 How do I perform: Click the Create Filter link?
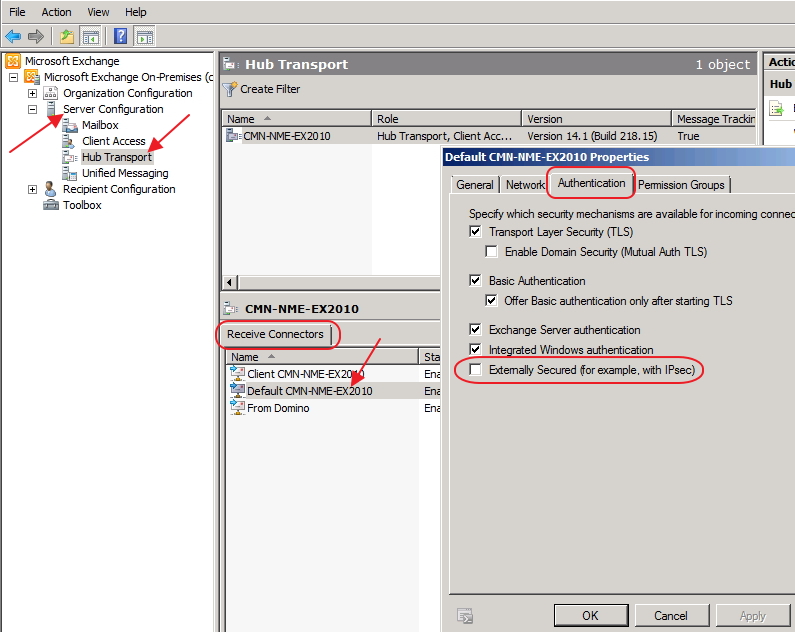pos(270,89)
